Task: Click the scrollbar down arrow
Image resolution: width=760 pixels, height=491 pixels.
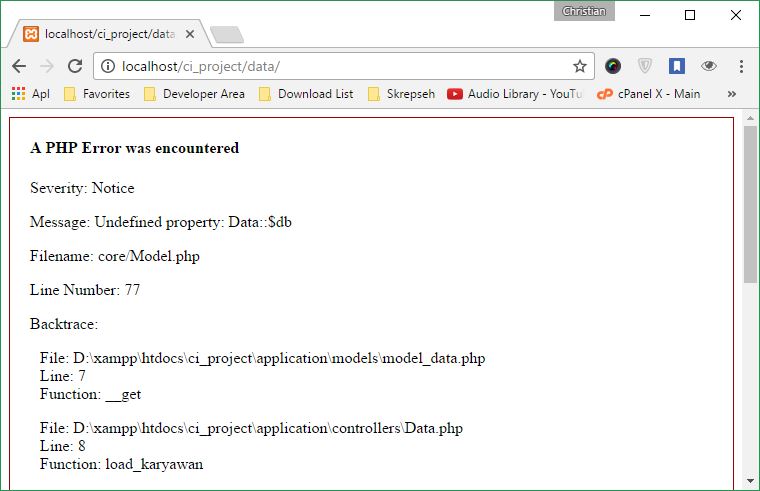Action: click(750, 481)
